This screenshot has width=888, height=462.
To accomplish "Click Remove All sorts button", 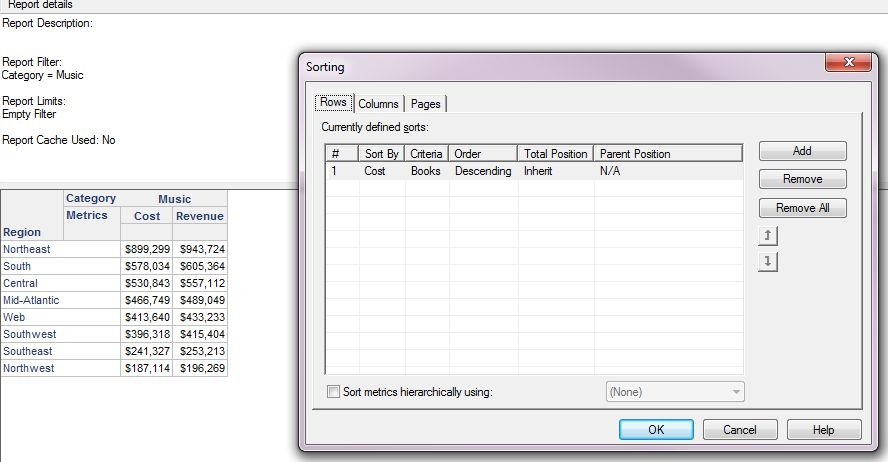I will pos(802,208).
